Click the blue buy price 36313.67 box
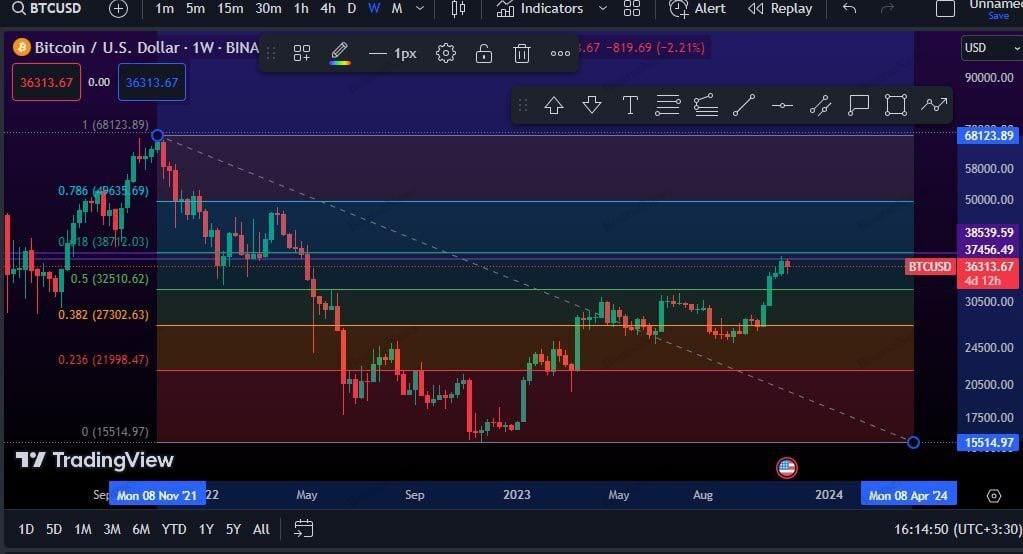The width and height of the screenshot is (1023, 554). click(151, 82)
